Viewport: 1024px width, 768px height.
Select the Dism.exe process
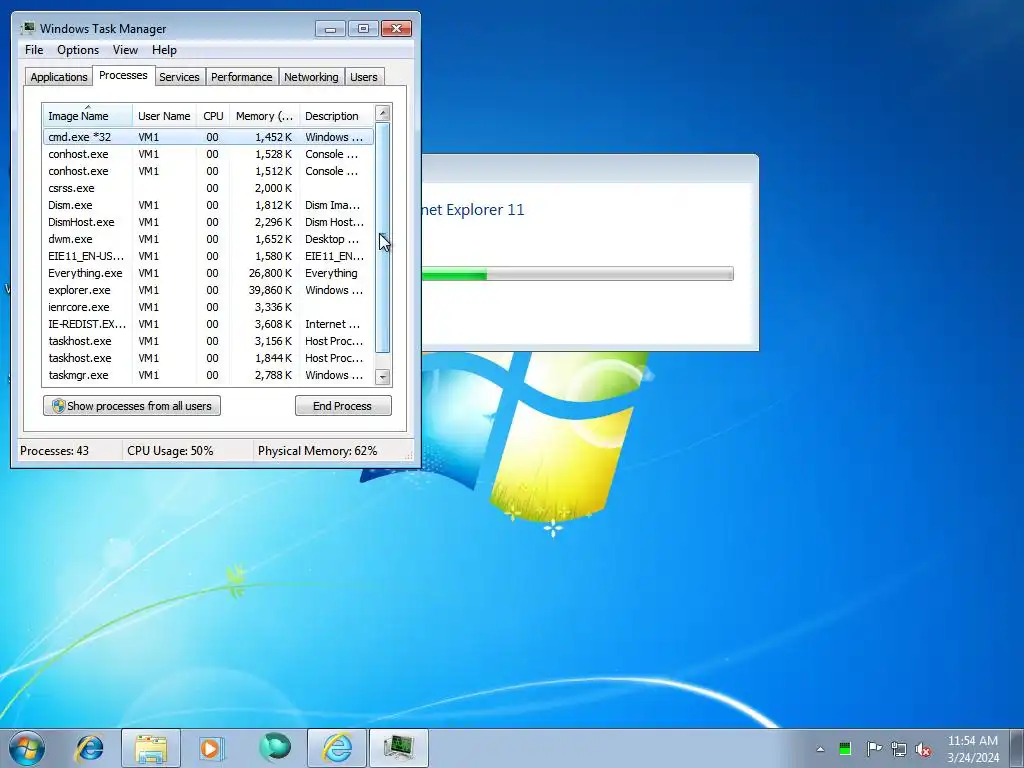(x=208, y=205)
